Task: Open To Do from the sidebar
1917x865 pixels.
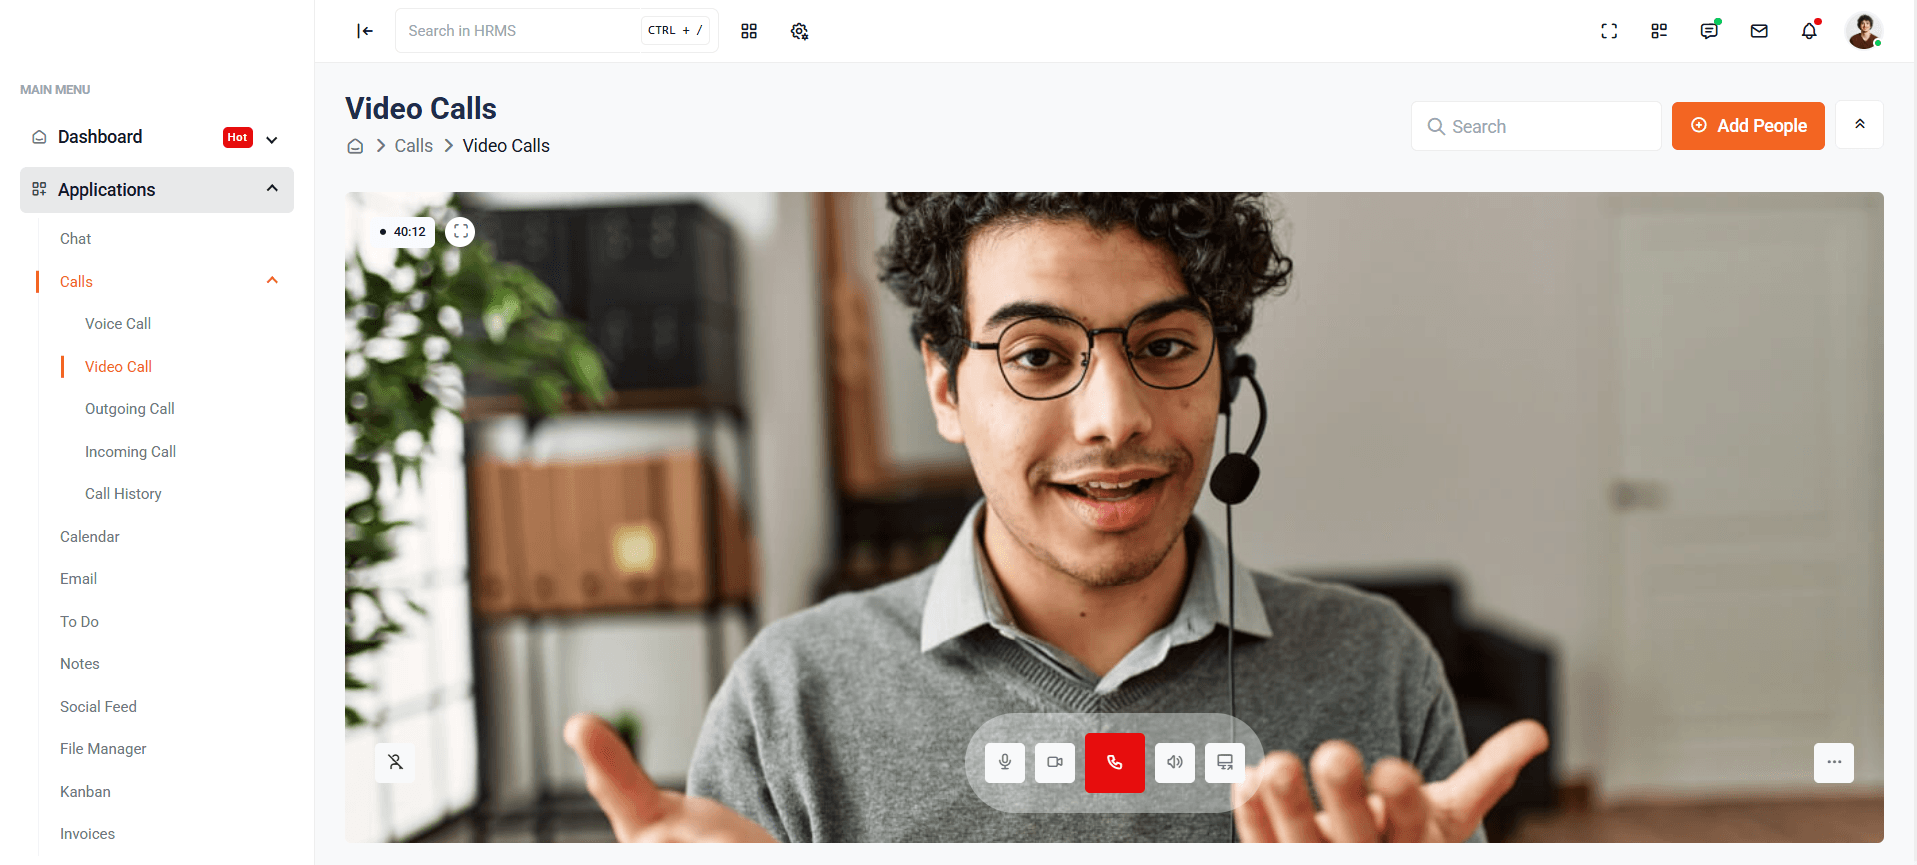Action: tap(79, 622)
